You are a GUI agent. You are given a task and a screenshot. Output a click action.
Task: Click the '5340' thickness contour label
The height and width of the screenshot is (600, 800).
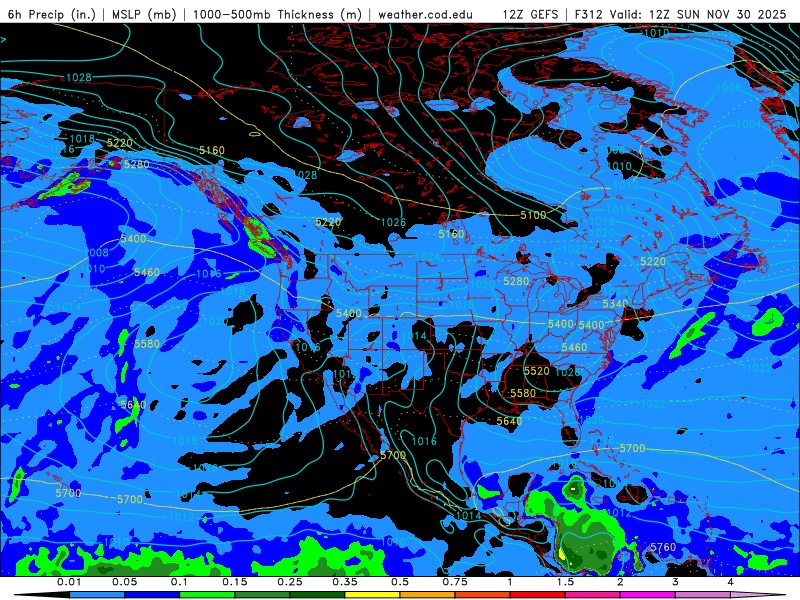tap(615, 304)
